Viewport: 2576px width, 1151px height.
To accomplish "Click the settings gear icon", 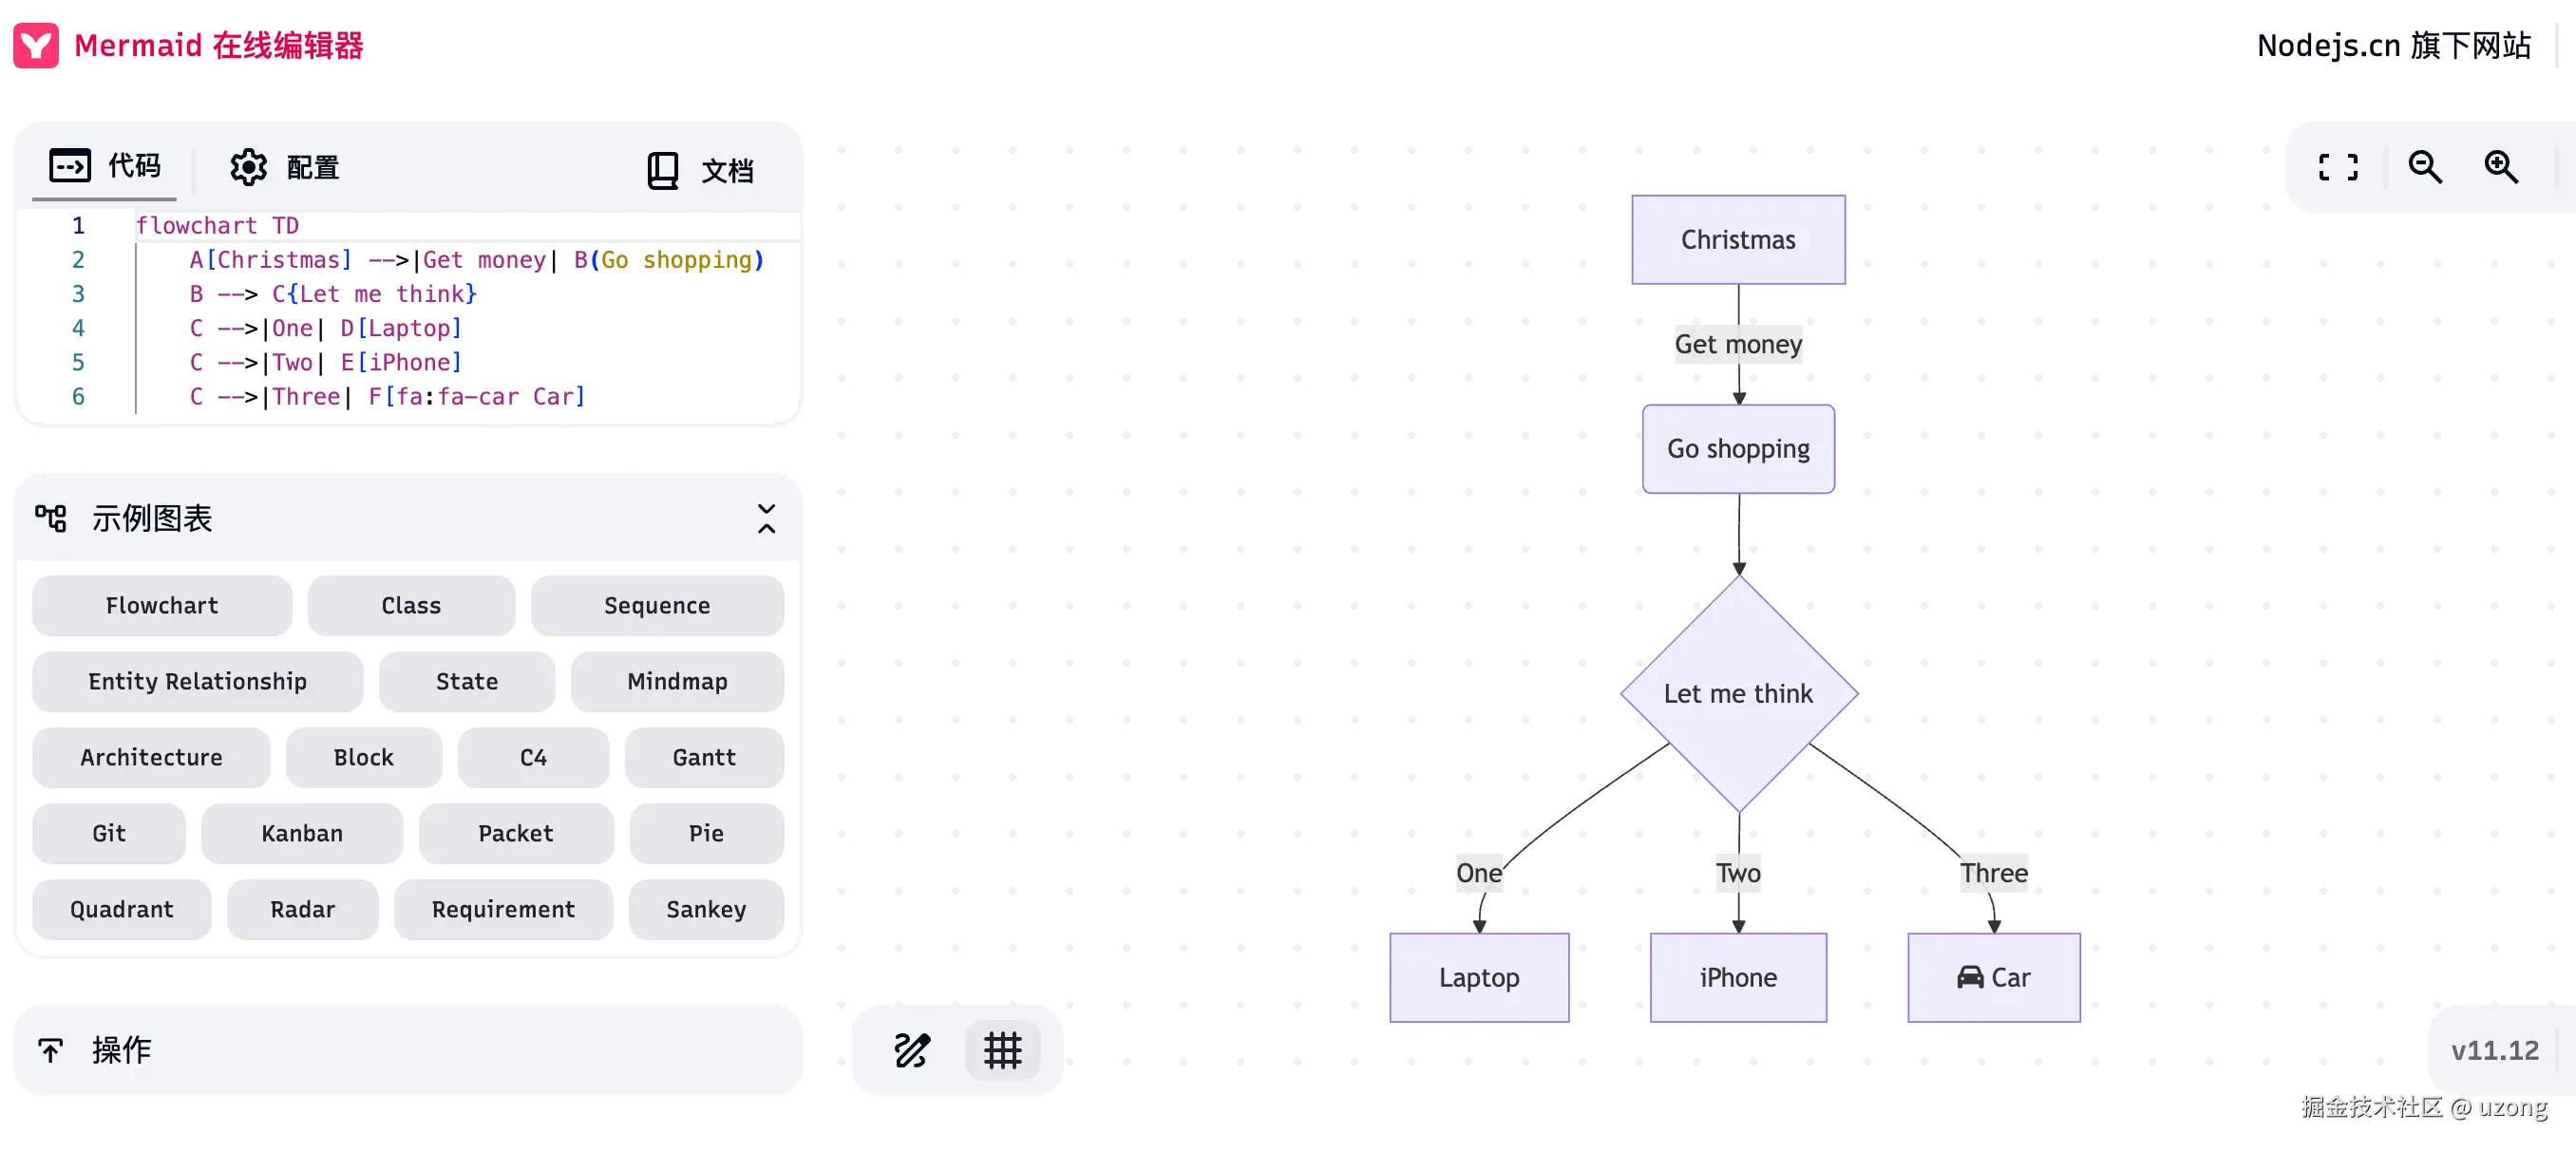I will point(248,167).
